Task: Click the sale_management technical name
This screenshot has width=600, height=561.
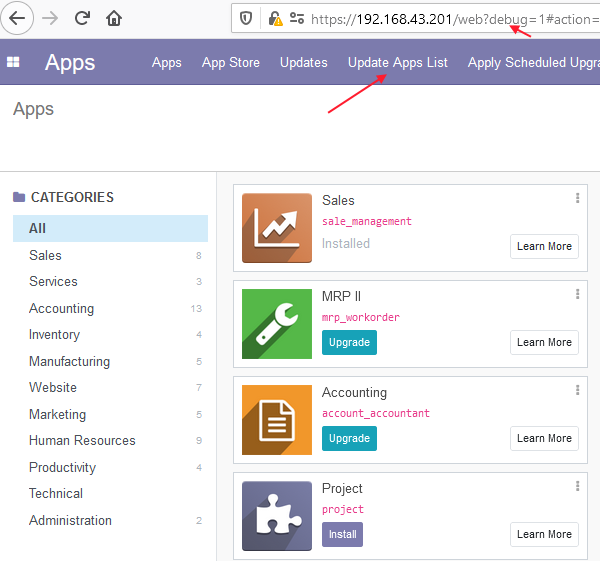Action: (367, 221)
